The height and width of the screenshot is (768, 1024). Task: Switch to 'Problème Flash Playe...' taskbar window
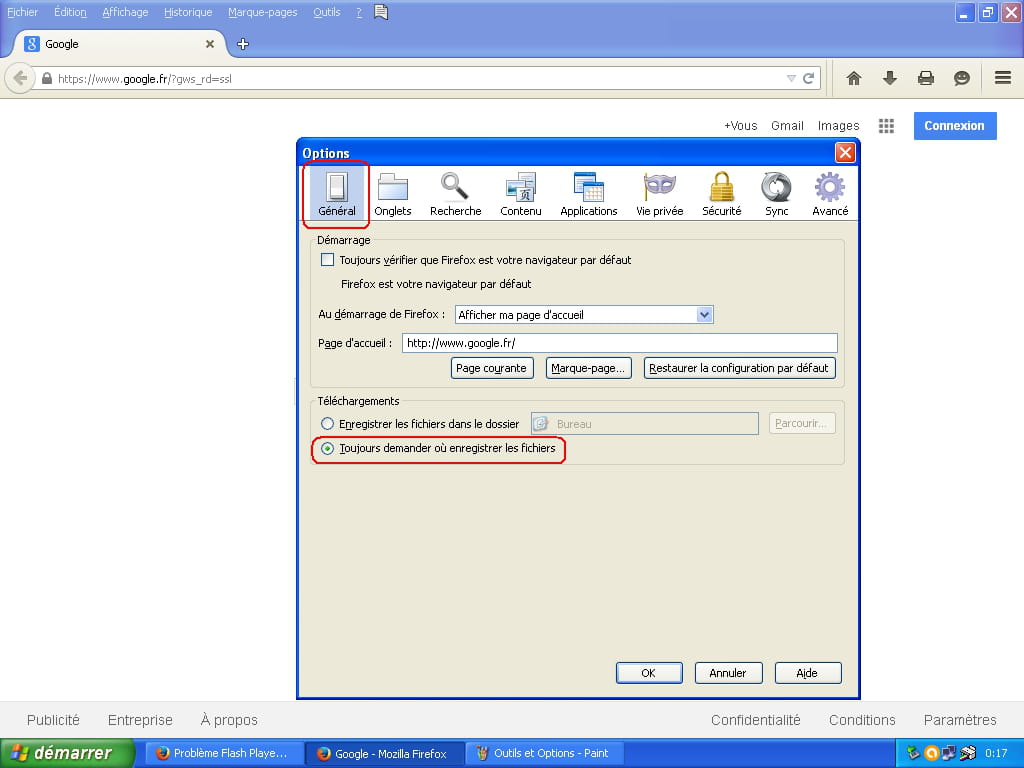pyautogui.click(x=223, y=753)
